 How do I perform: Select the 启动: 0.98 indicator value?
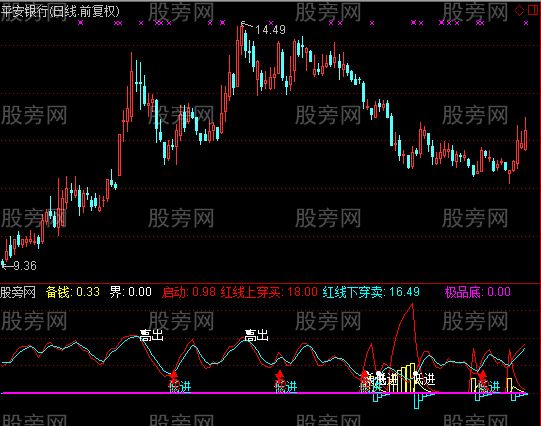[189, 292]
